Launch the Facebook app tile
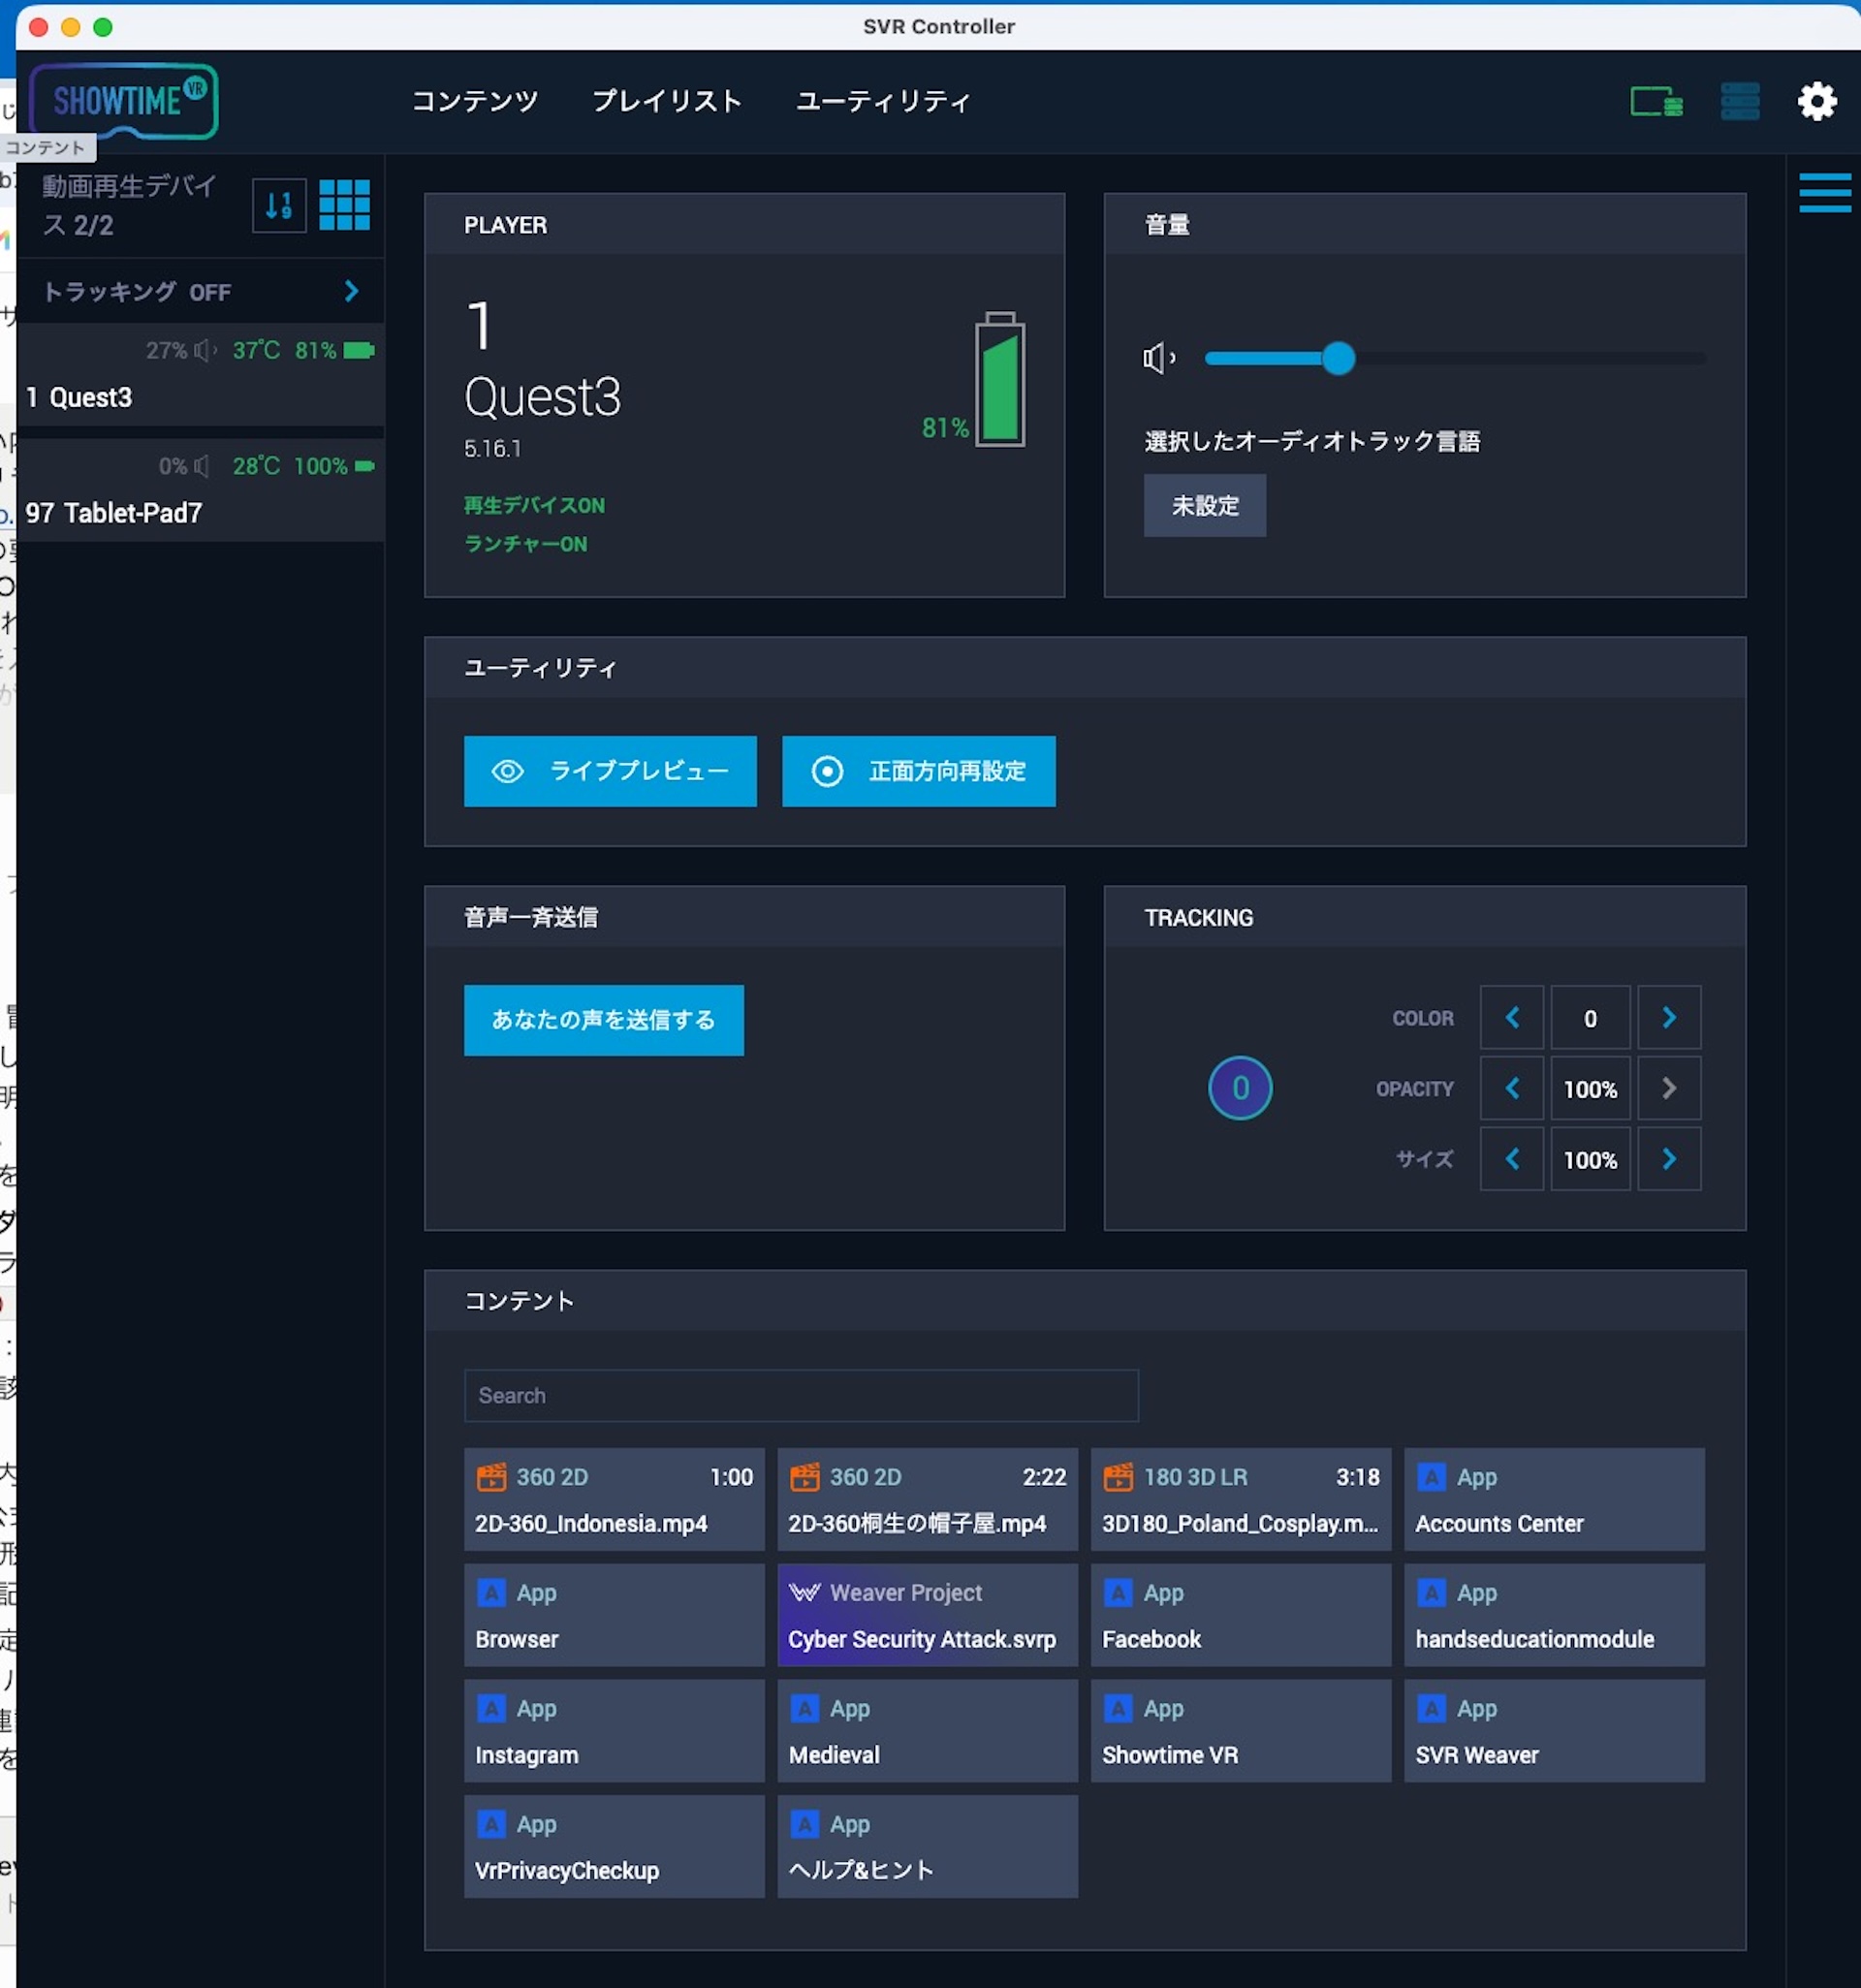 (x=1241, y=1615)
